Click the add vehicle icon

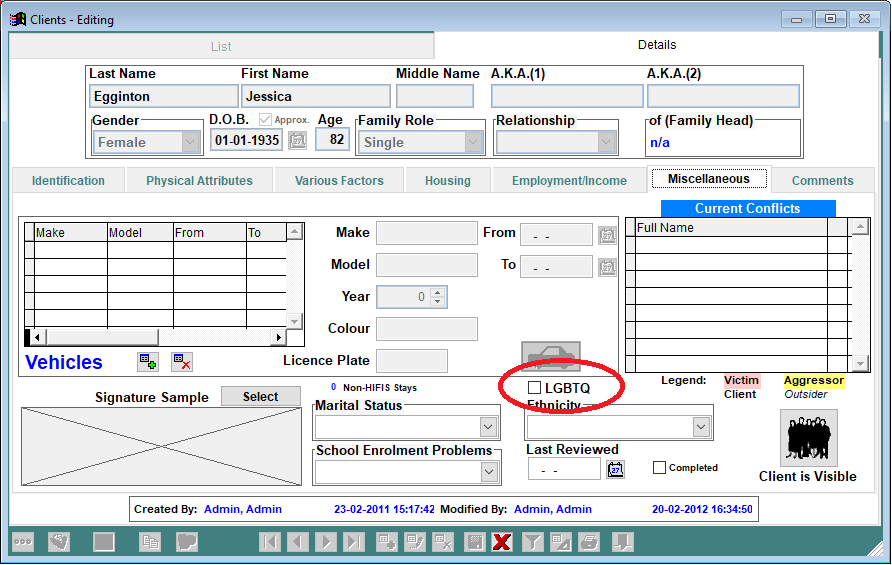pos(147,361)
